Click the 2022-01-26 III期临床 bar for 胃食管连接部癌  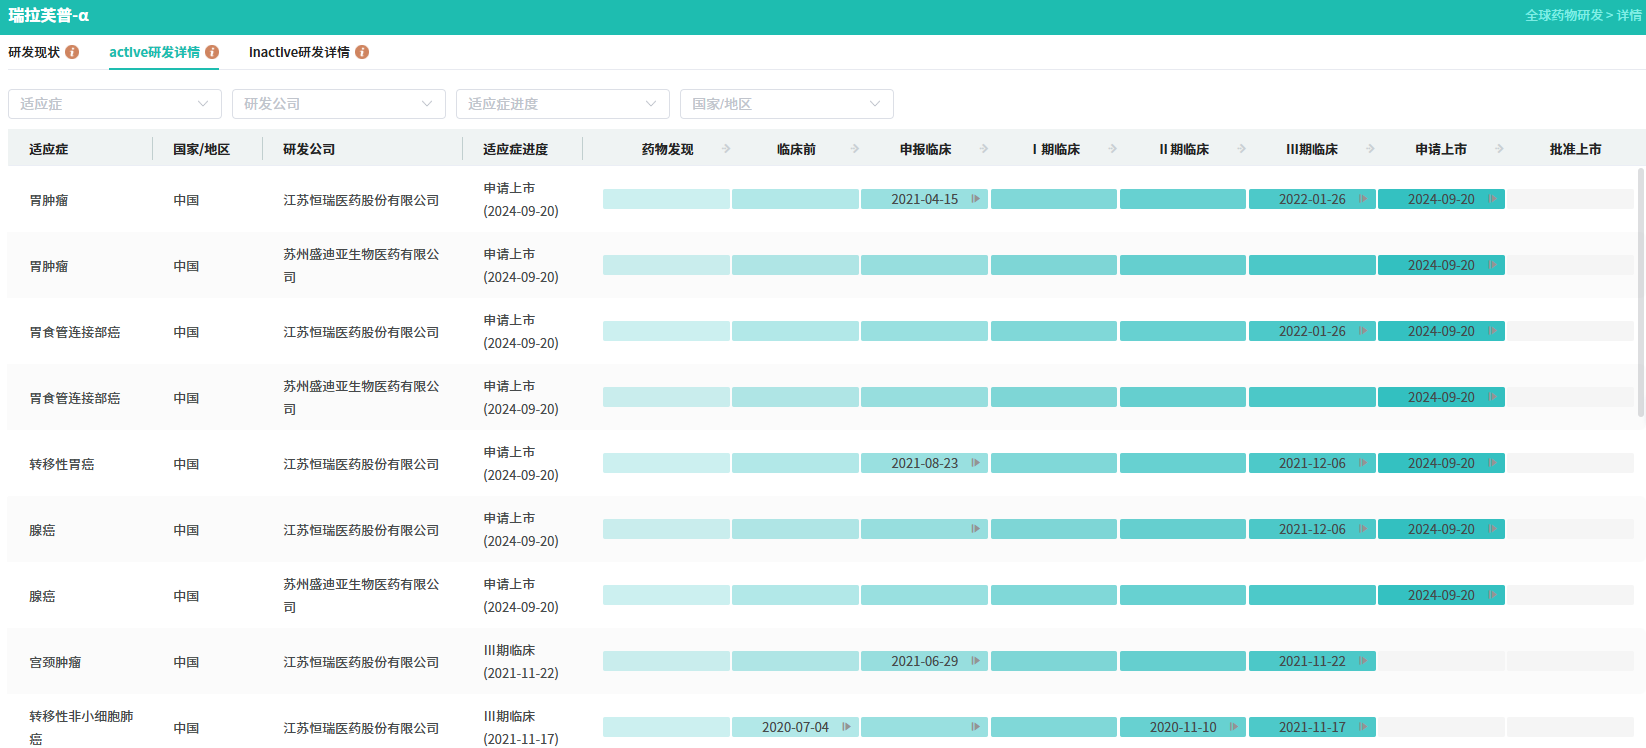[1311, 331]
